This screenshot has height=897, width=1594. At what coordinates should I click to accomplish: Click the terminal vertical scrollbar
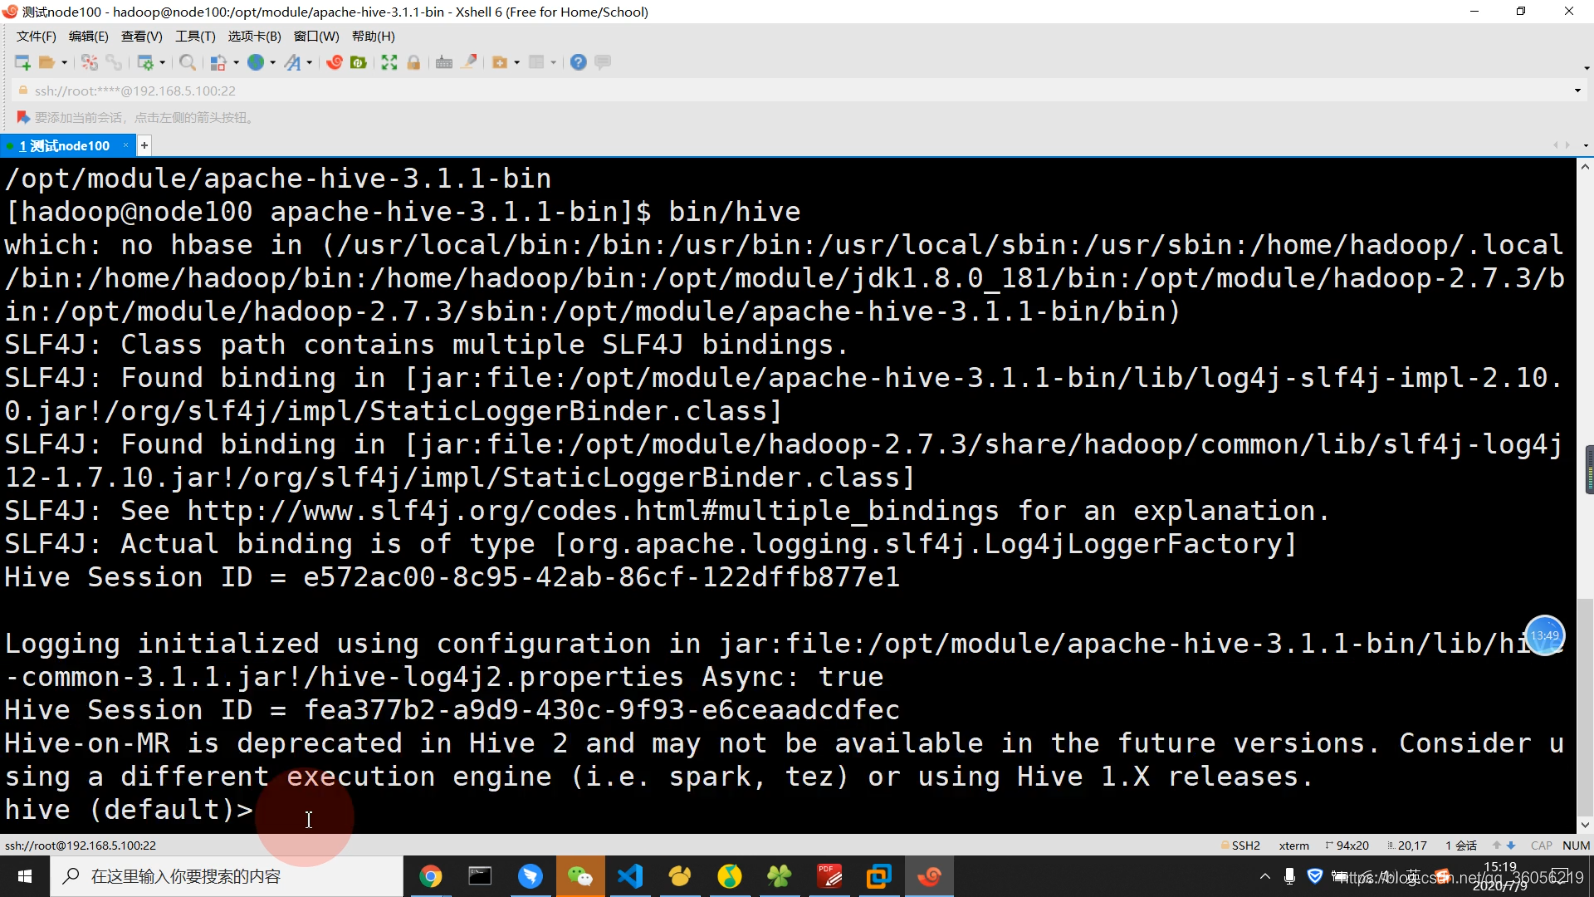click(x=1585, y=495)
